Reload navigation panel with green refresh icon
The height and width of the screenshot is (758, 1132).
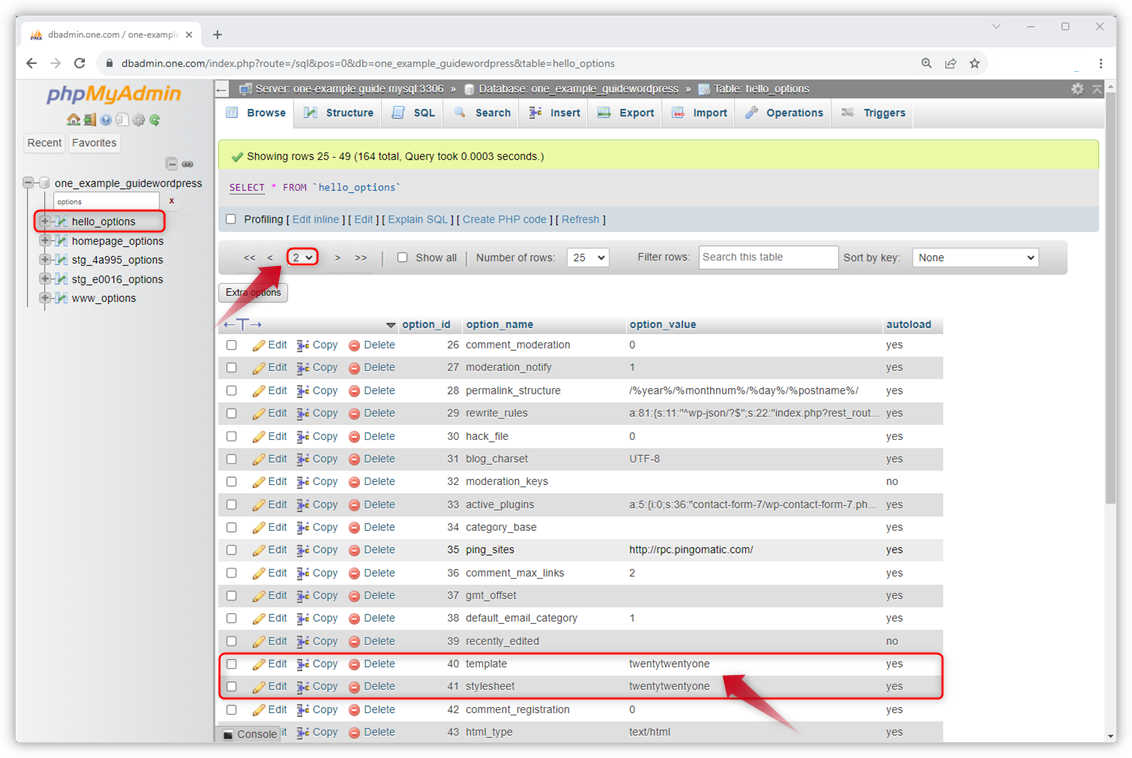(x=154, y=120)
